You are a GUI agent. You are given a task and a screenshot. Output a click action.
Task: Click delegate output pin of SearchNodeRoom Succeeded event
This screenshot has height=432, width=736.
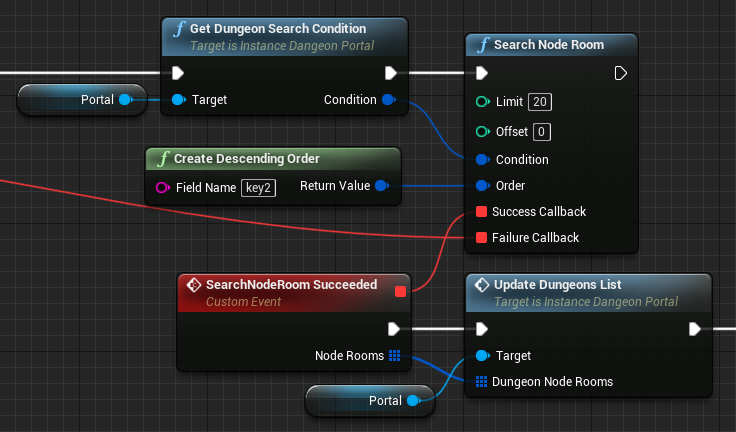point(400,292)
